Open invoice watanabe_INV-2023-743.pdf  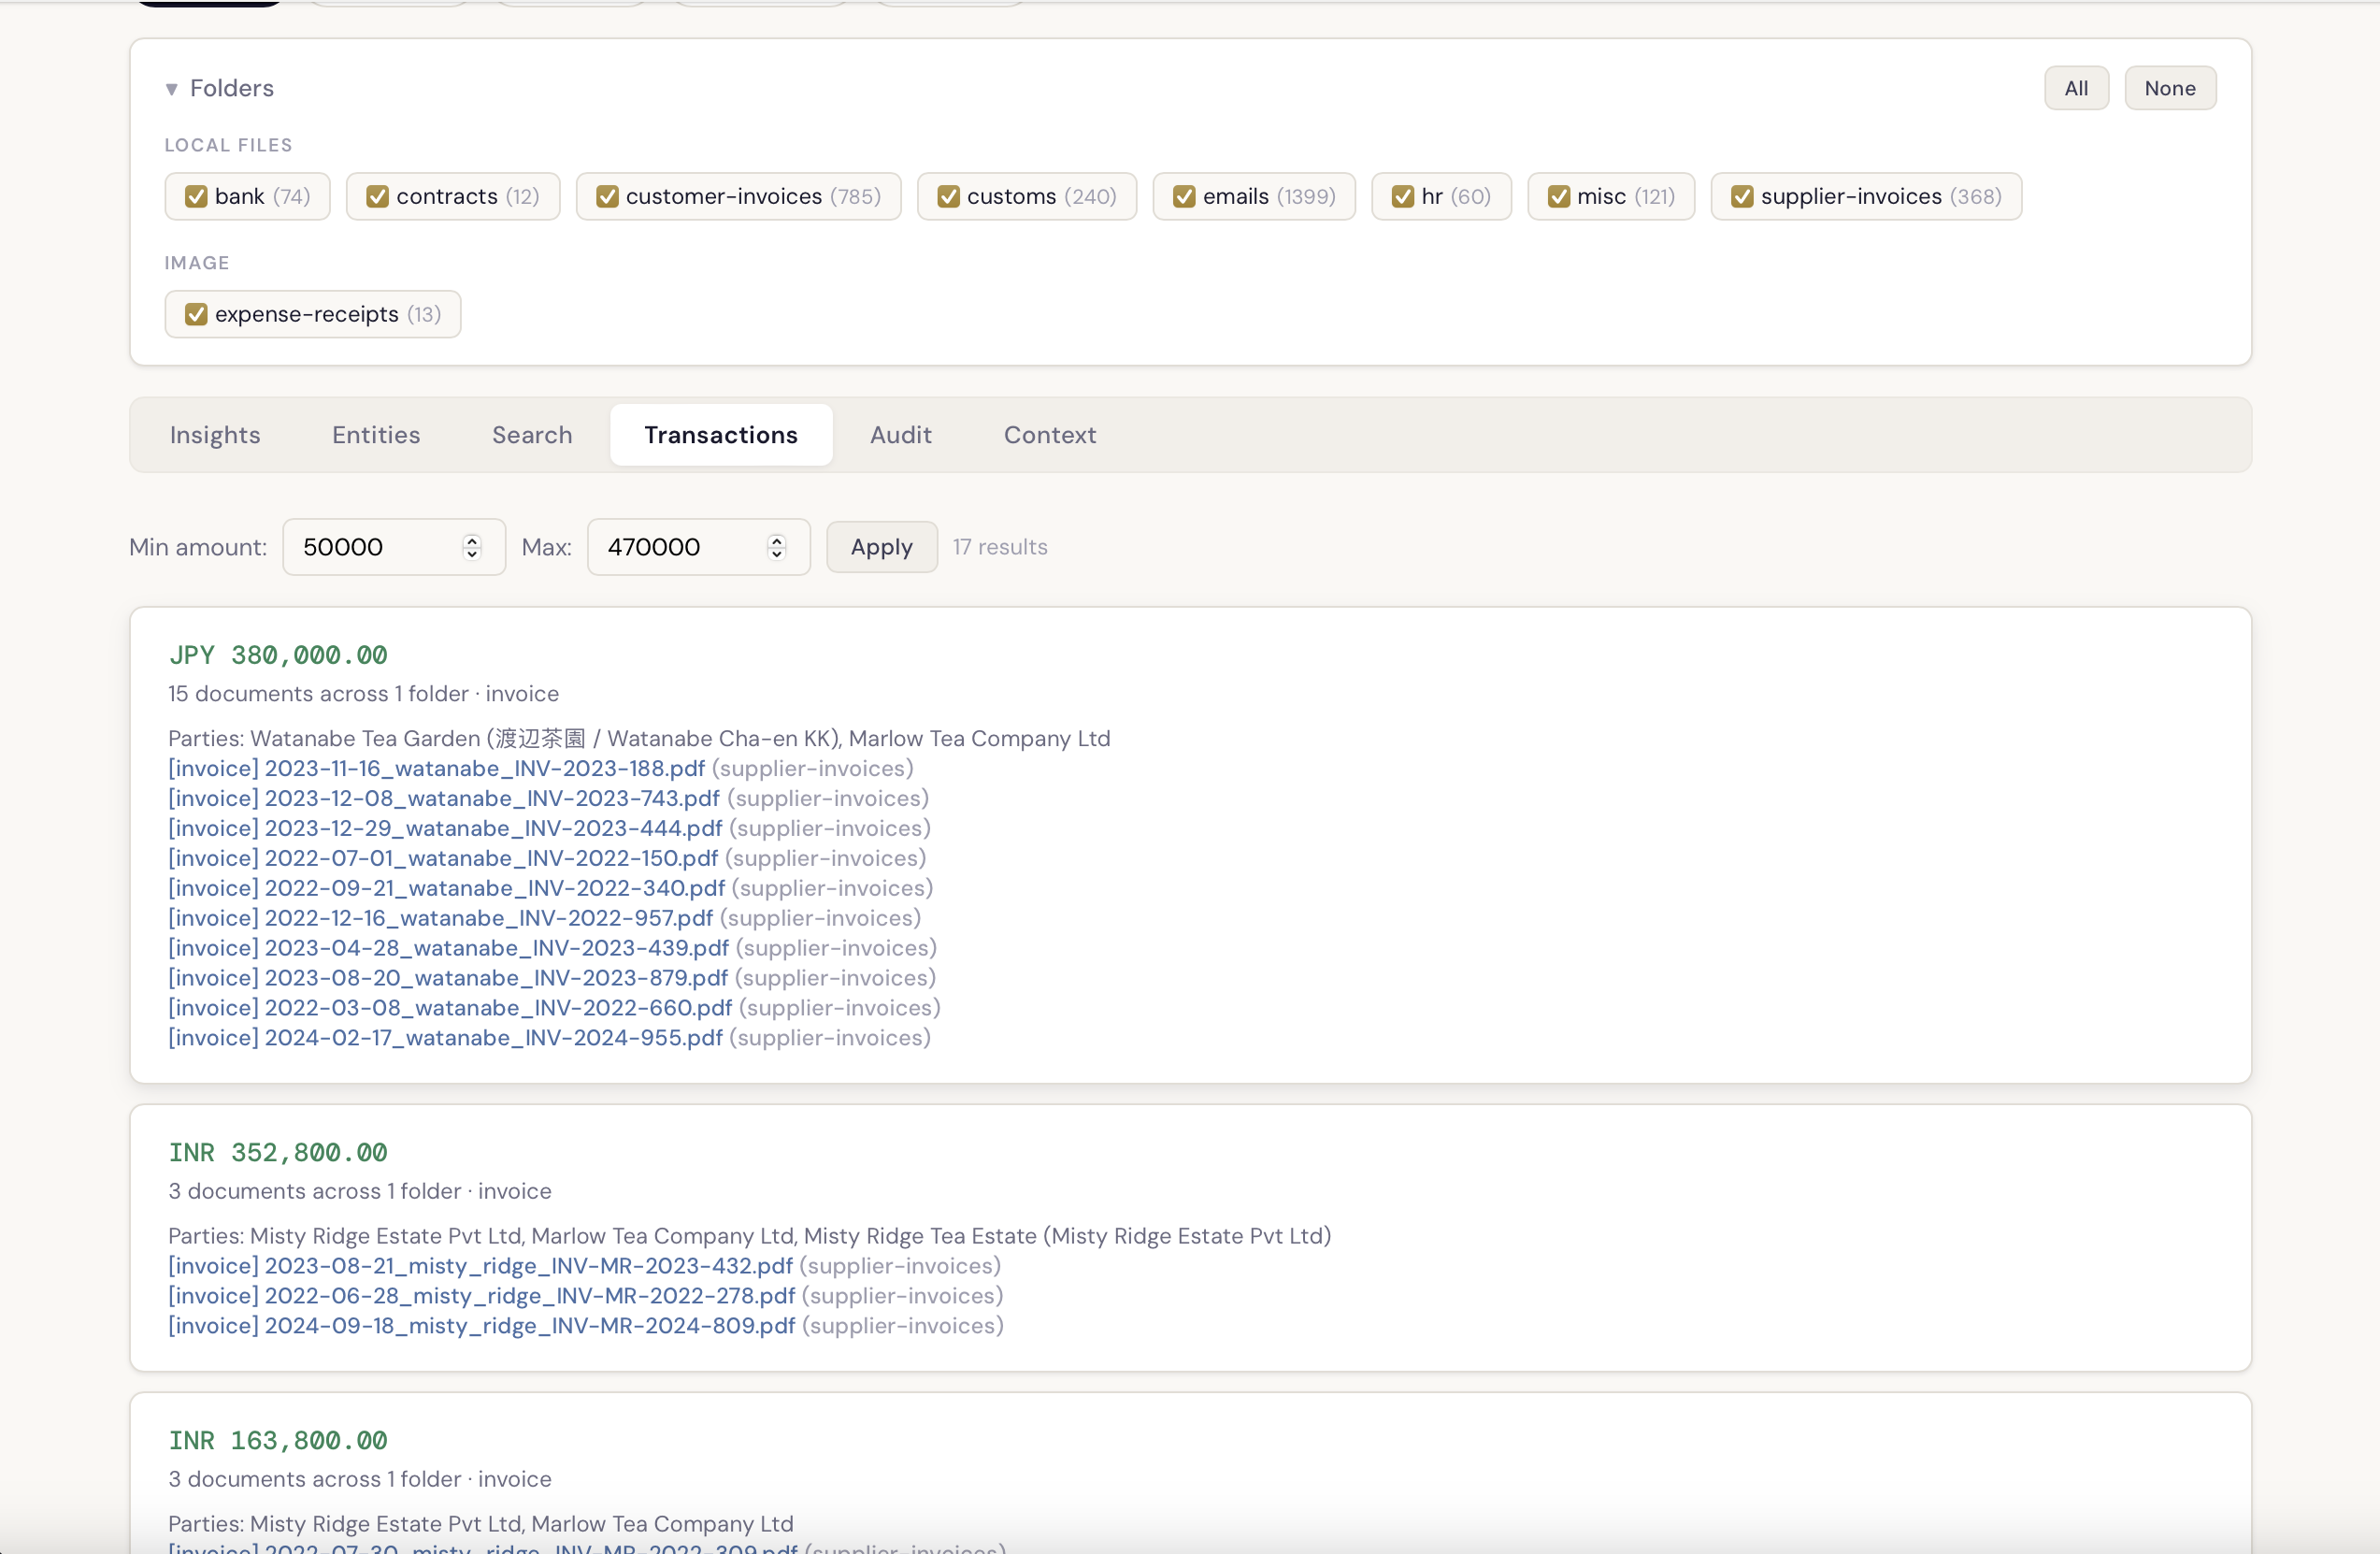pyautogui.click(x=444, y=798)
